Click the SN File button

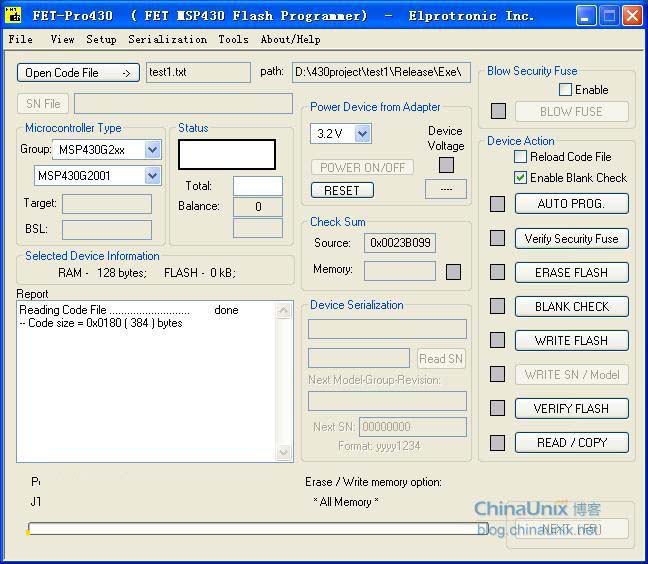[x=43, y=103]
